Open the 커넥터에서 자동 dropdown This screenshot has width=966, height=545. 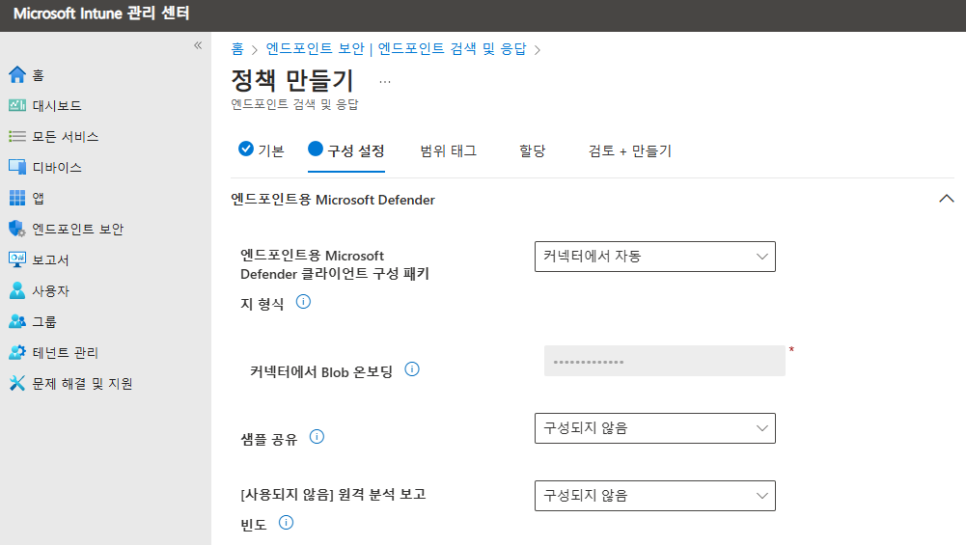655,256
